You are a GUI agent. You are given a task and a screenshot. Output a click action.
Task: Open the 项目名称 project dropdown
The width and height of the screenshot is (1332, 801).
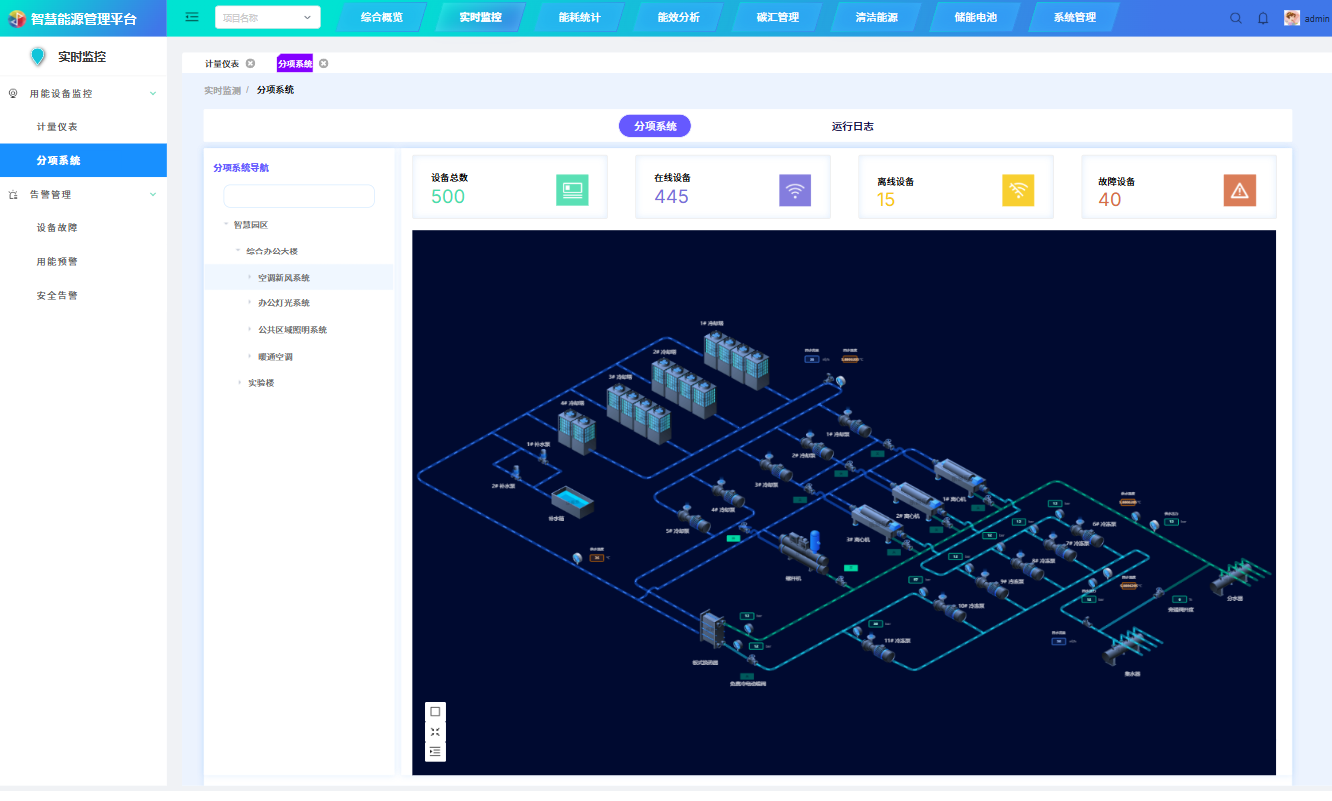click(267, 17)
